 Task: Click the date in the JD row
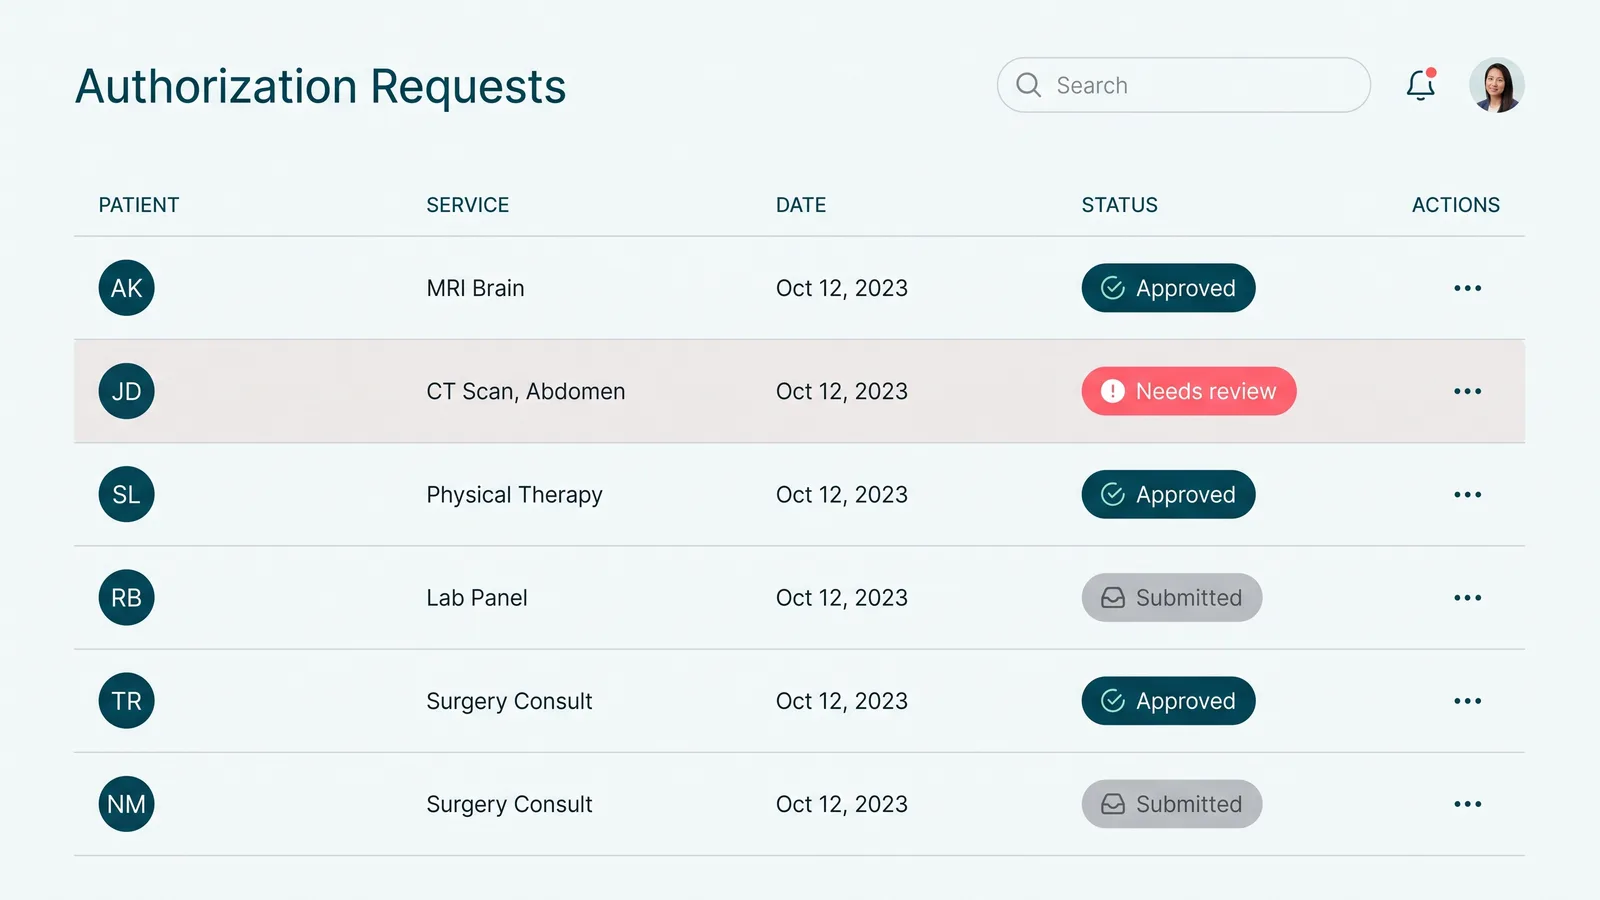pyautogui.click(x=842, y=391)
